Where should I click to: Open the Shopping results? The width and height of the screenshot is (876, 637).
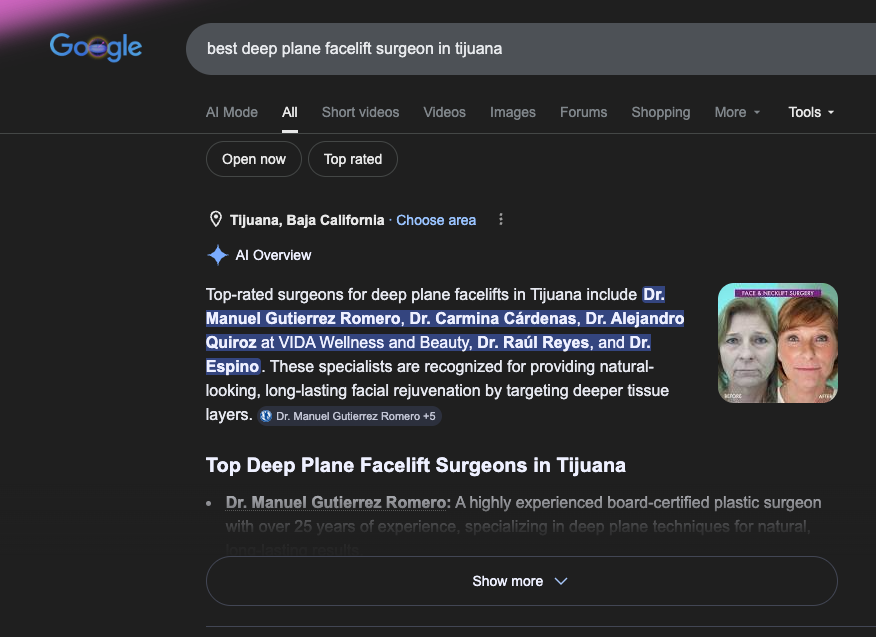660,112
